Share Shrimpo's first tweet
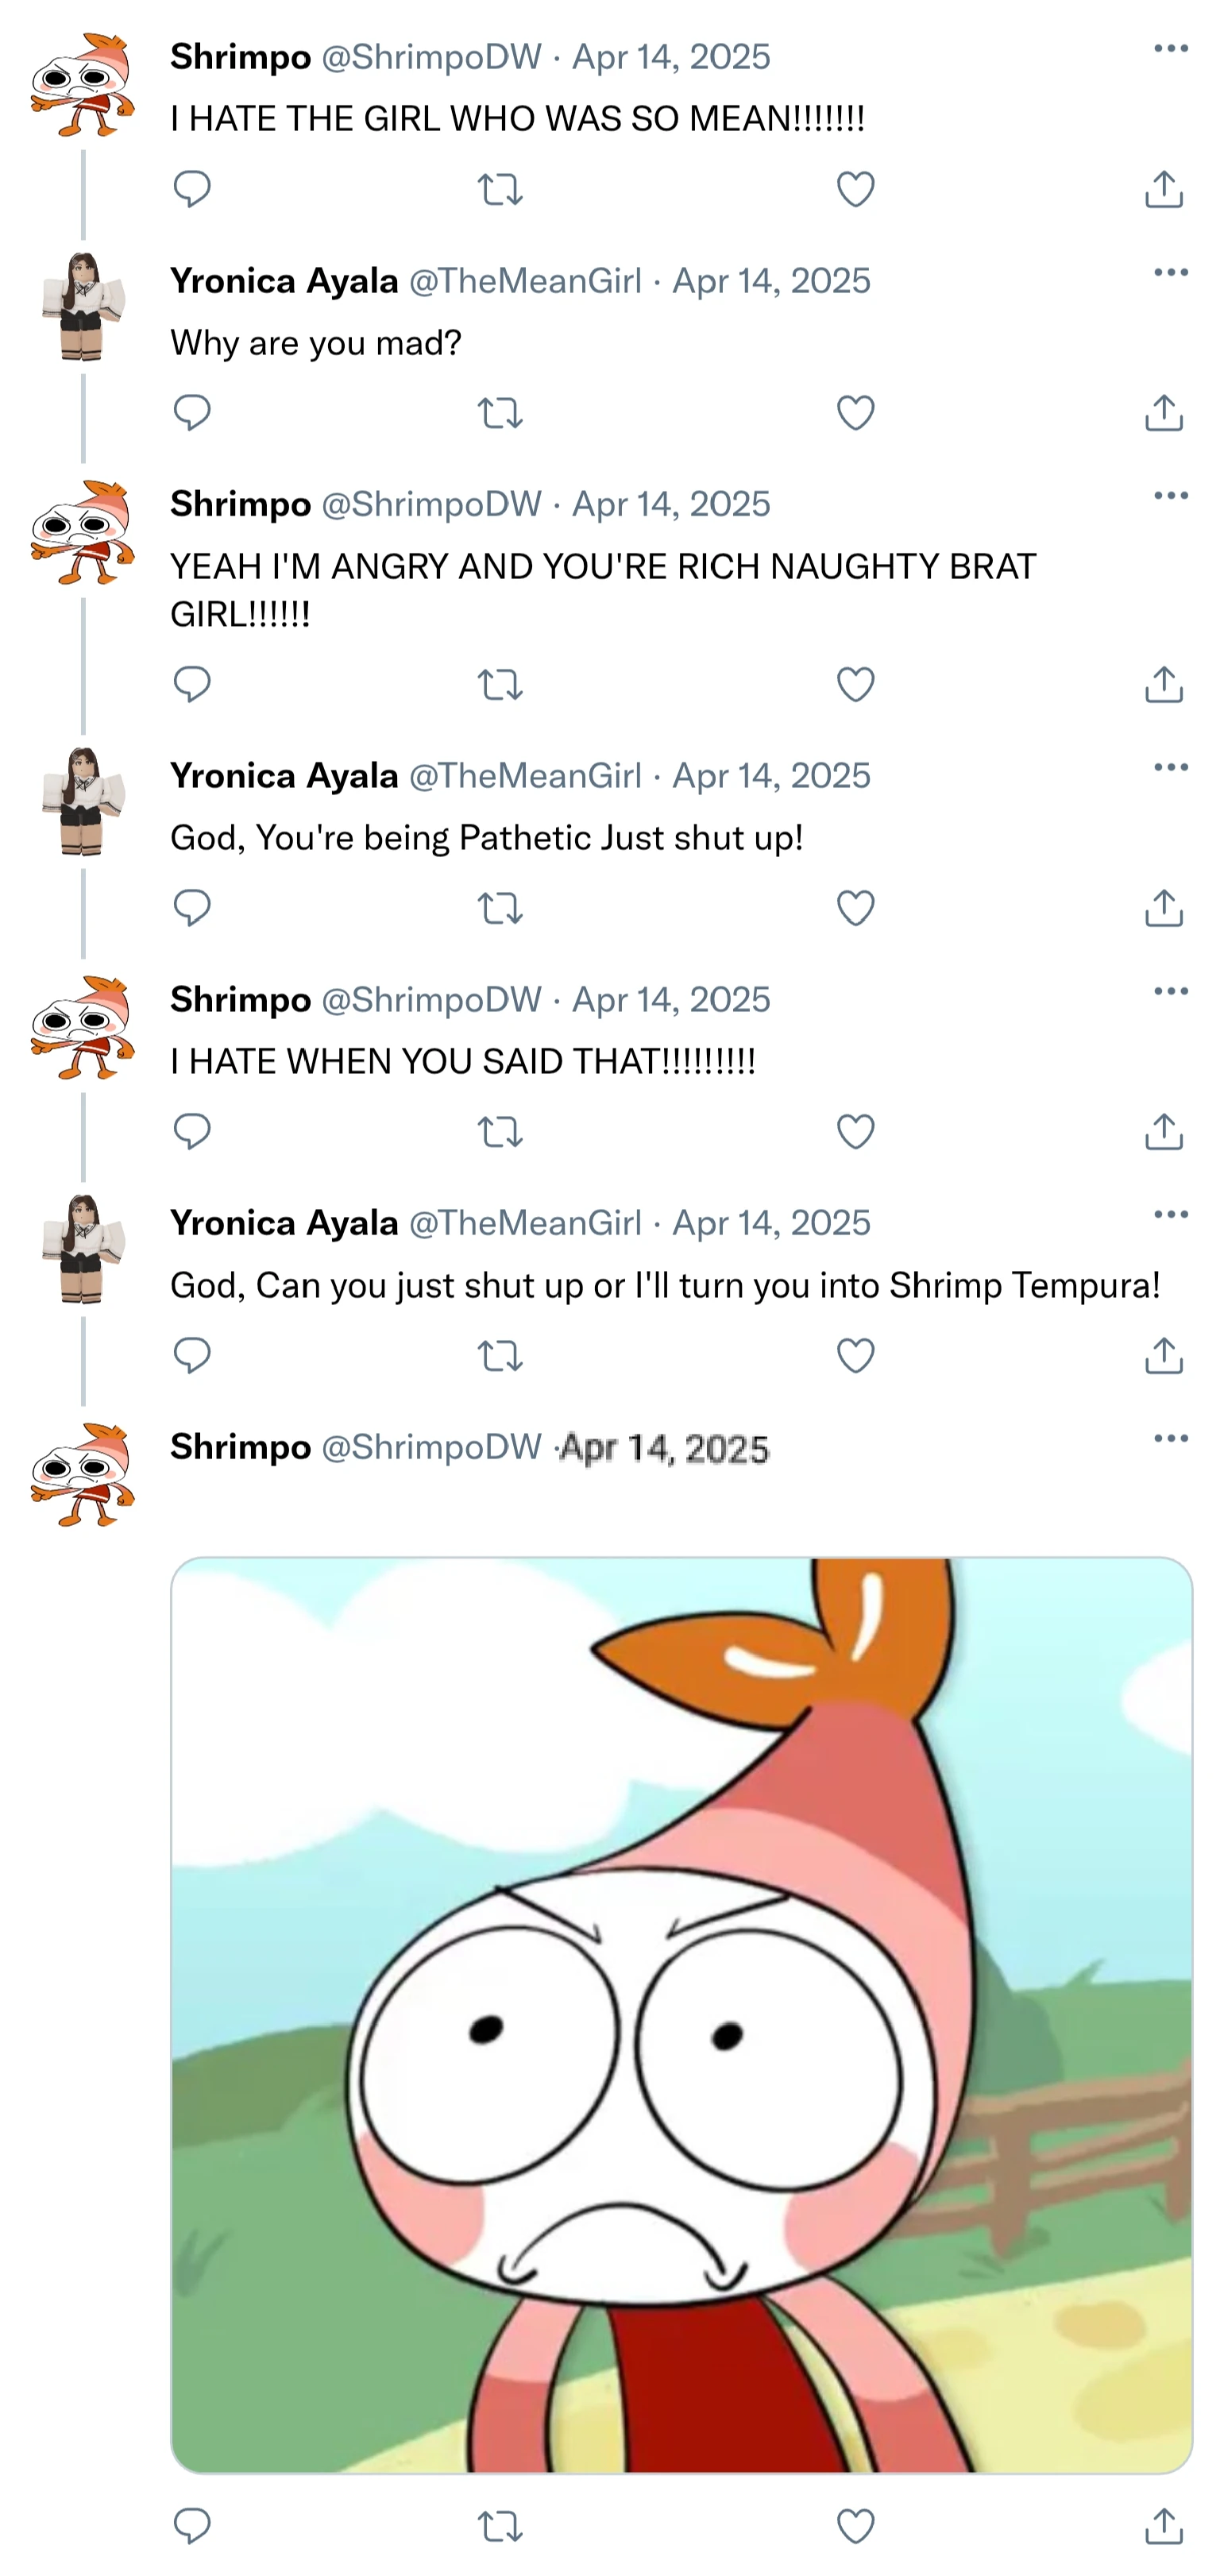 [1164, 191]
